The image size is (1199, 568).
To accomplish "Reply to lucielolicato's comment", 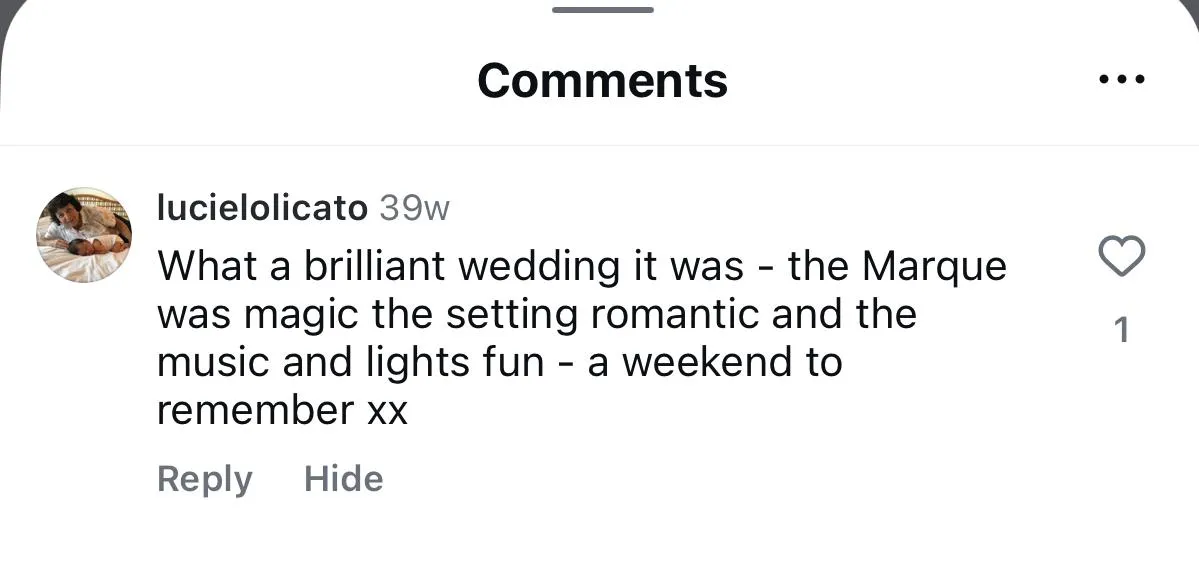I will click(x=204, y=479).
